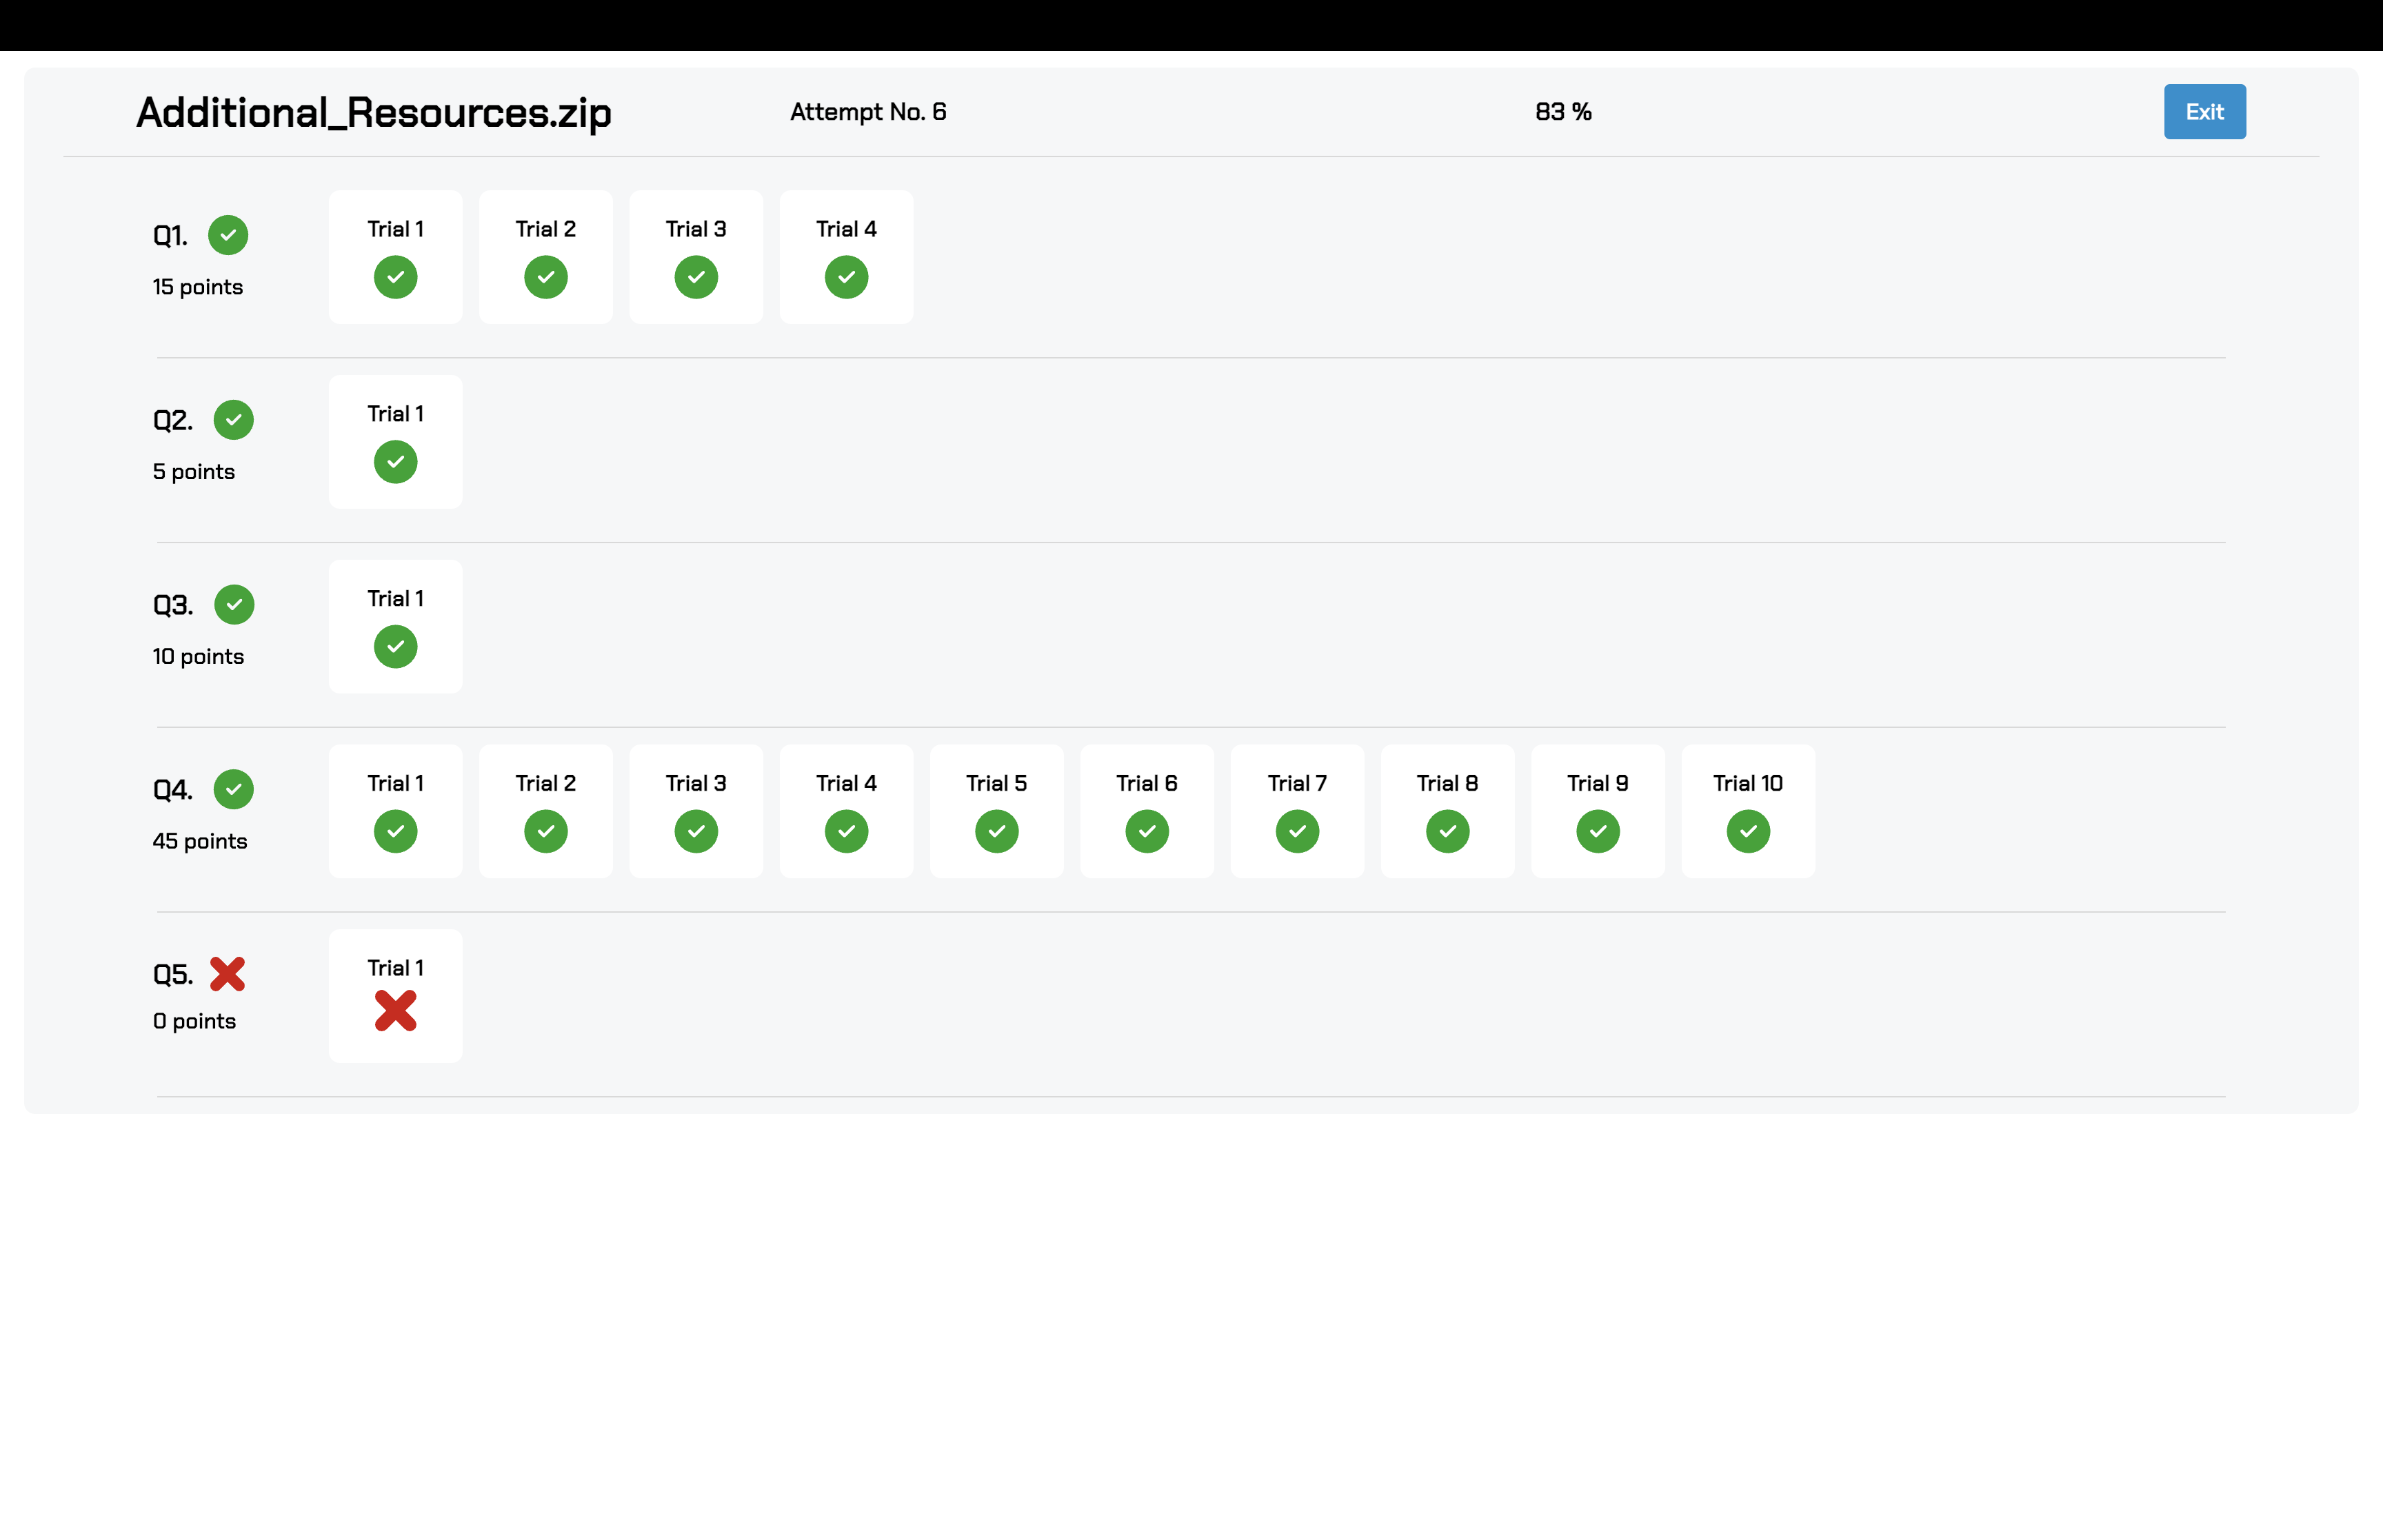Screen dimensions: 2383x1540
Task: View Q4 Trial 6 check mark
Action: pyautogui.click(x=1147, y=831)
